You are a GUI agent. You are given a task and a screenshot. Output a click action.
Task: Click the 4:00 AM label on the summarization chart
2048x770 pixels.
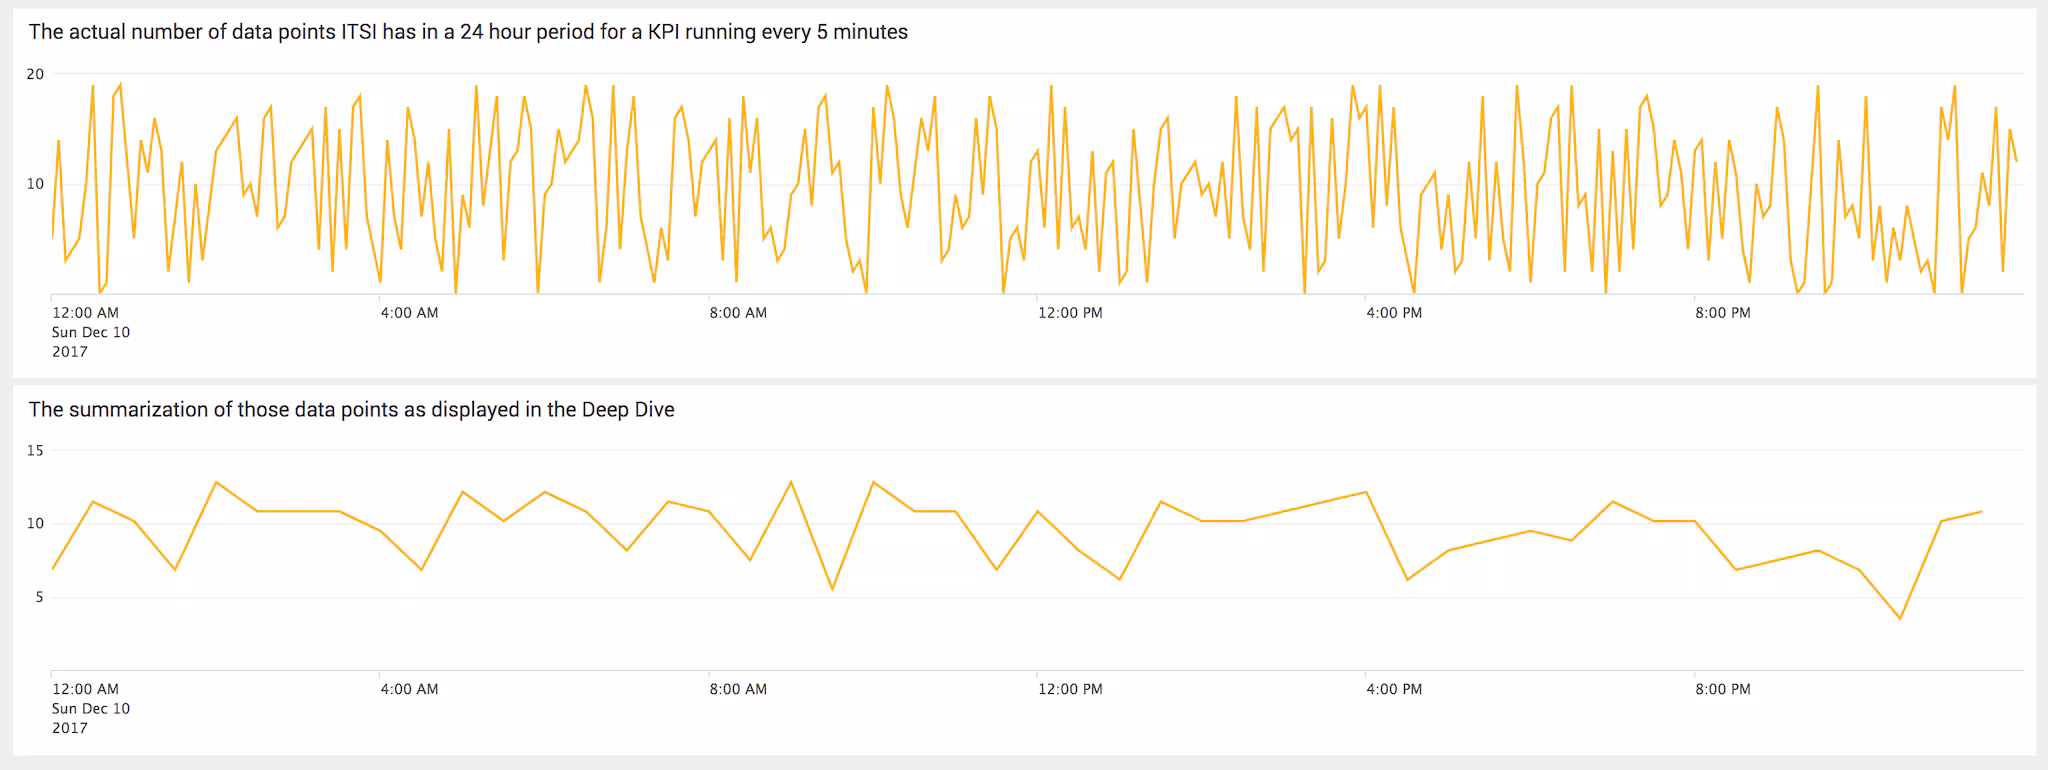pyautogui.click(x=409, y=689)
